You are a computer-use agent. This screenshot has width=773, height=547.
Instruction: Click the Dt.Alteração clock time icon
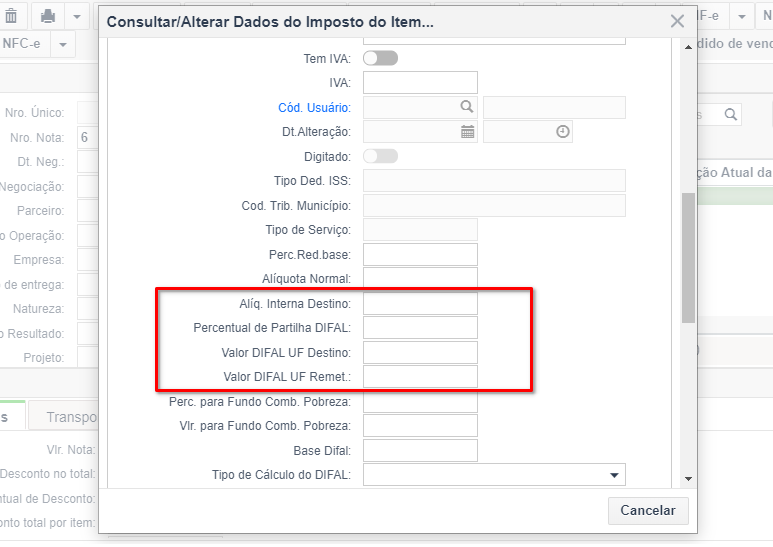pos(562,132)
